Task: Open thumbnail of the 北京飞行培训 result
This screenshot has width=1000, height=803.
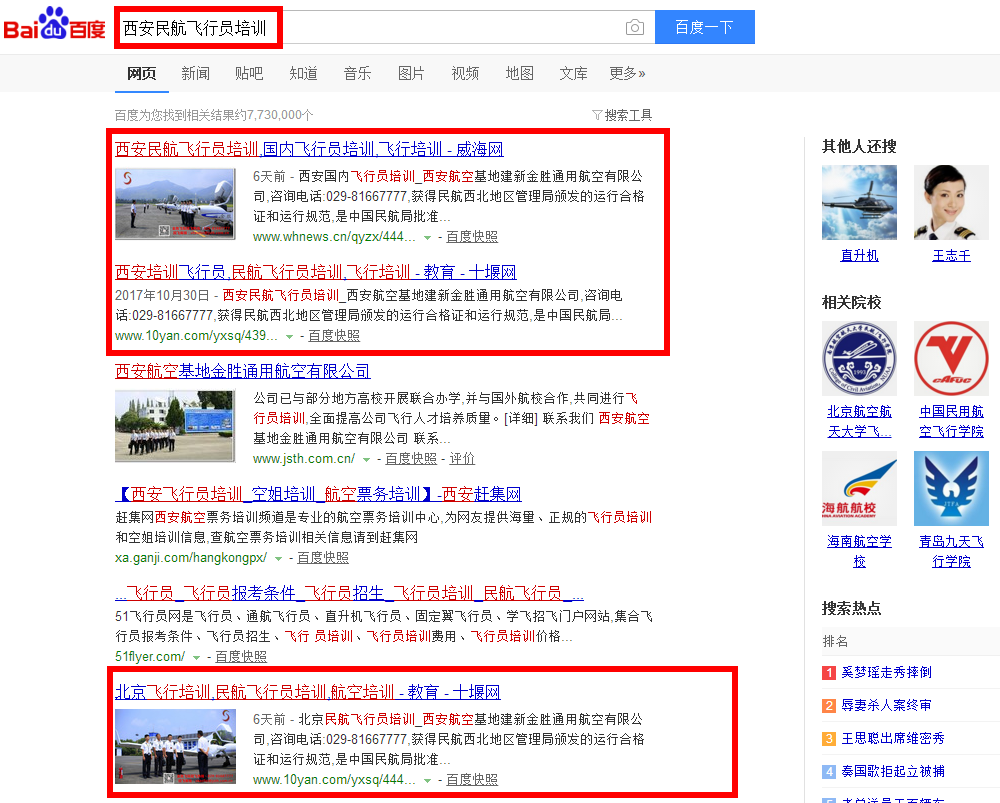Action: click(x=175, y=747)
